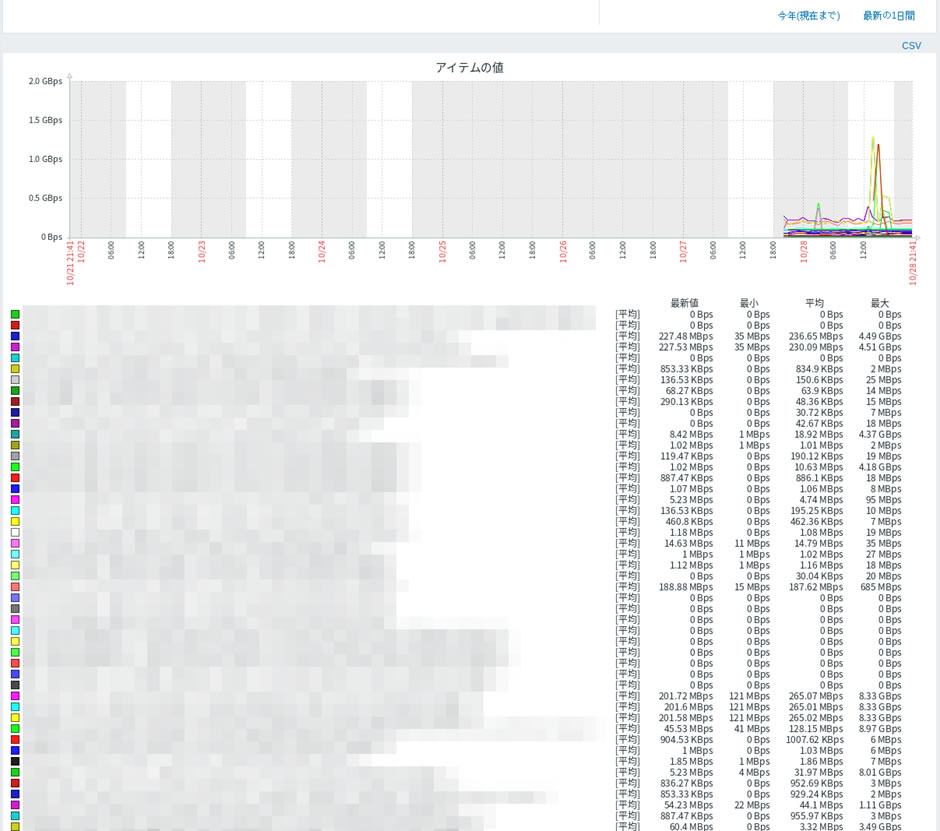Download data via the CSV link
This screenshot has width=940, height=831.
pyautogui.click(x=911, y=46)
